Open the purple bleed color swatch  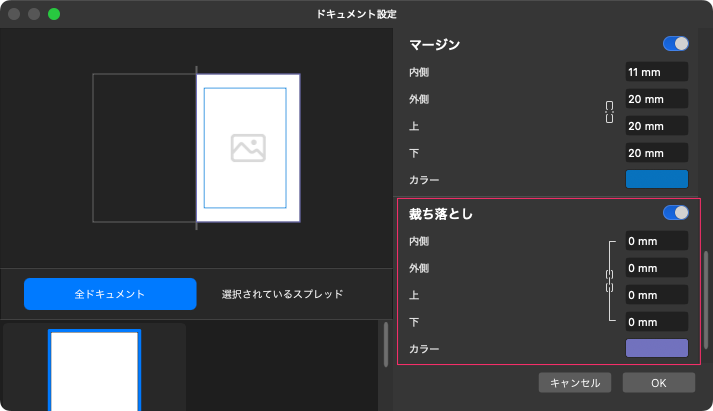[657, 348]
